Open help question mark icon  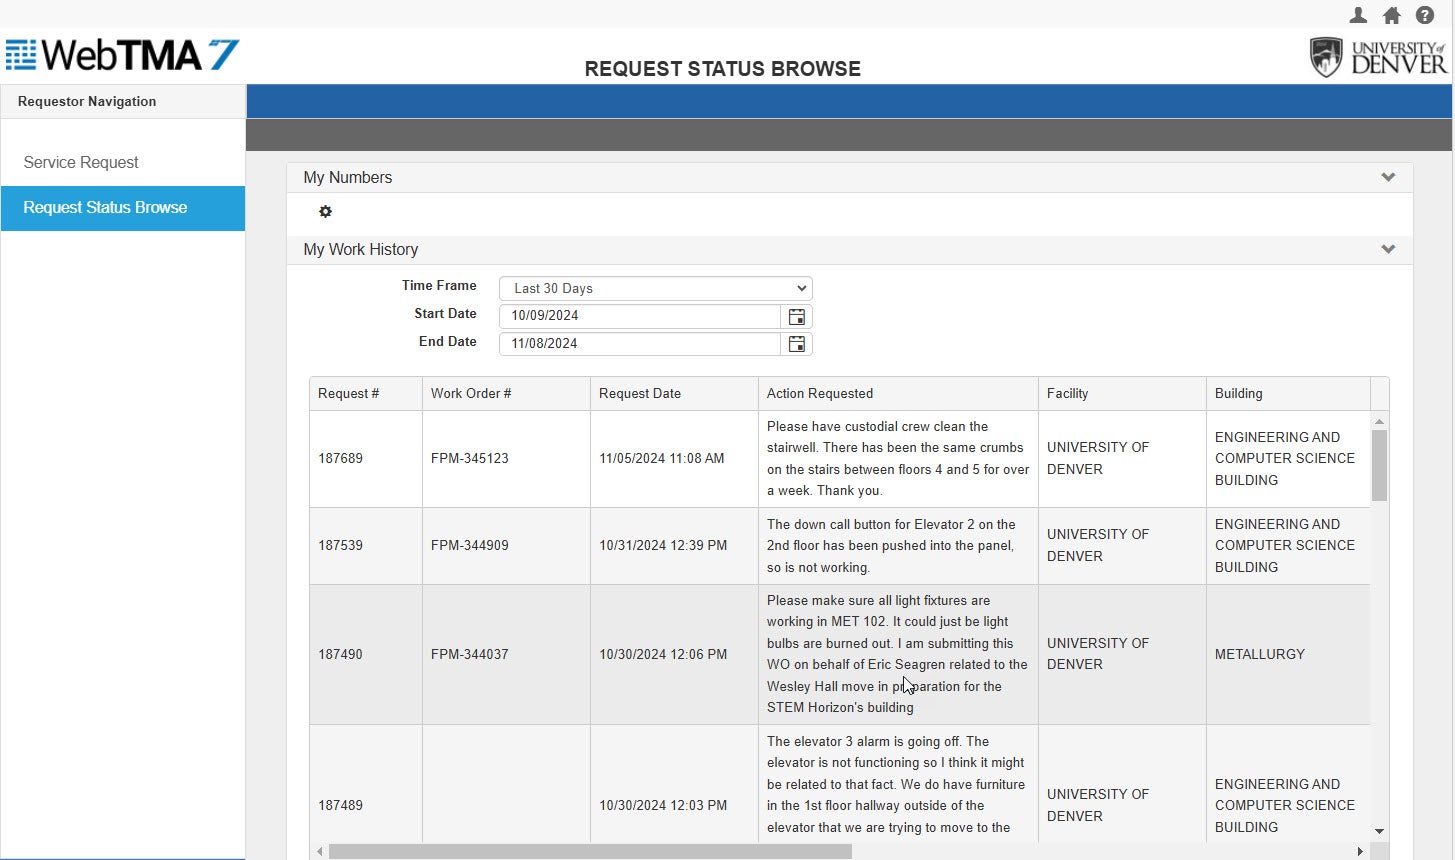point(1425,15)
